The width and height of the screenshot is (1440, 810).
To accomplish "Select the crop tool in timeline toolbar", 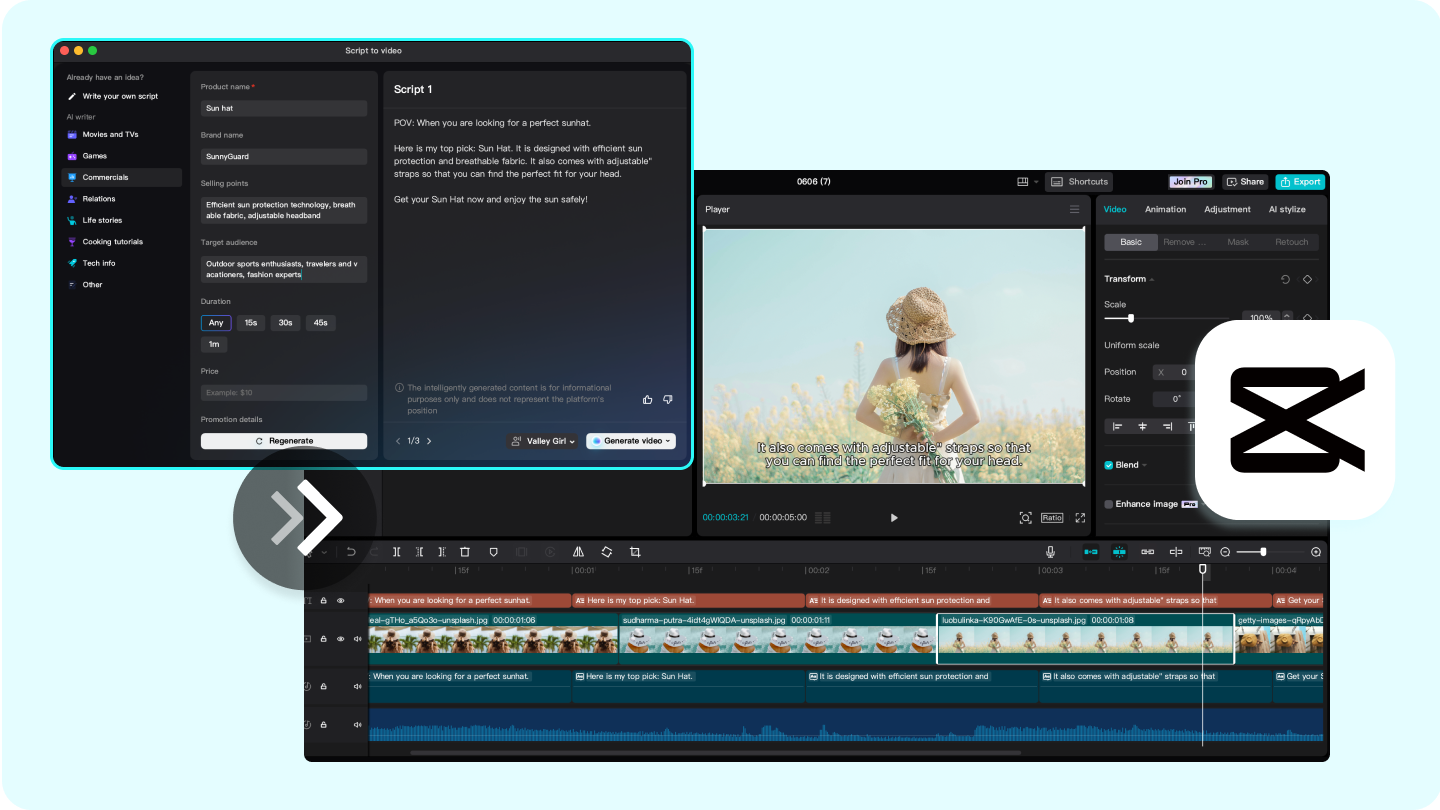I will (635, 552).
